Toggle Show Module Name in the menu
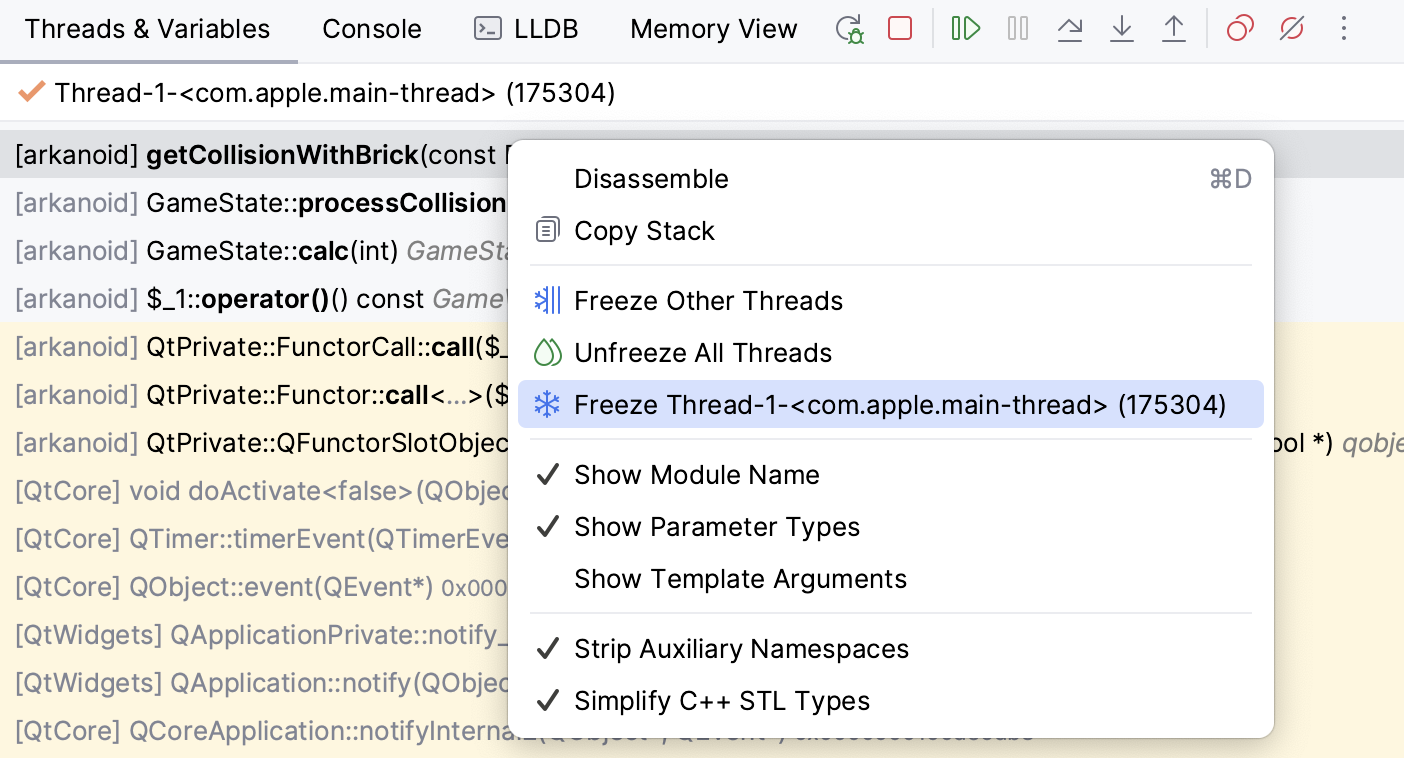 pyautogui.click(x=697, y=475)
